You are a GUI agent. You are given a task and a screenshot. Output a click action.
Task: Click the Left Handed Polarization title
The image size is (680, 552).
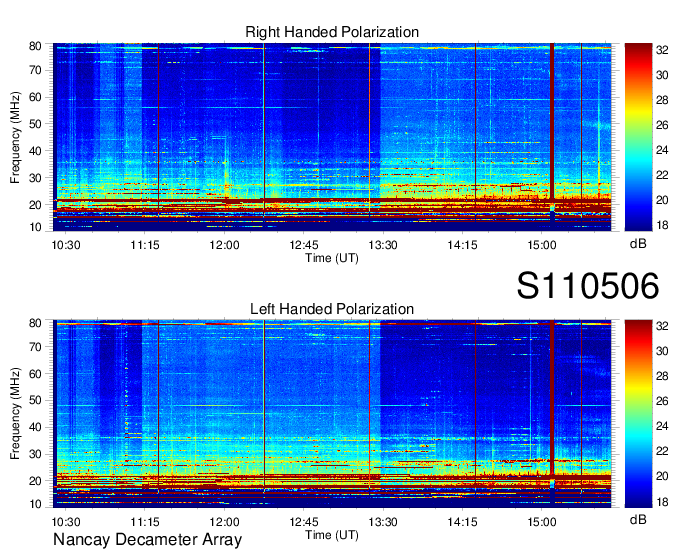pyautogui.click(x=332, y=309)
